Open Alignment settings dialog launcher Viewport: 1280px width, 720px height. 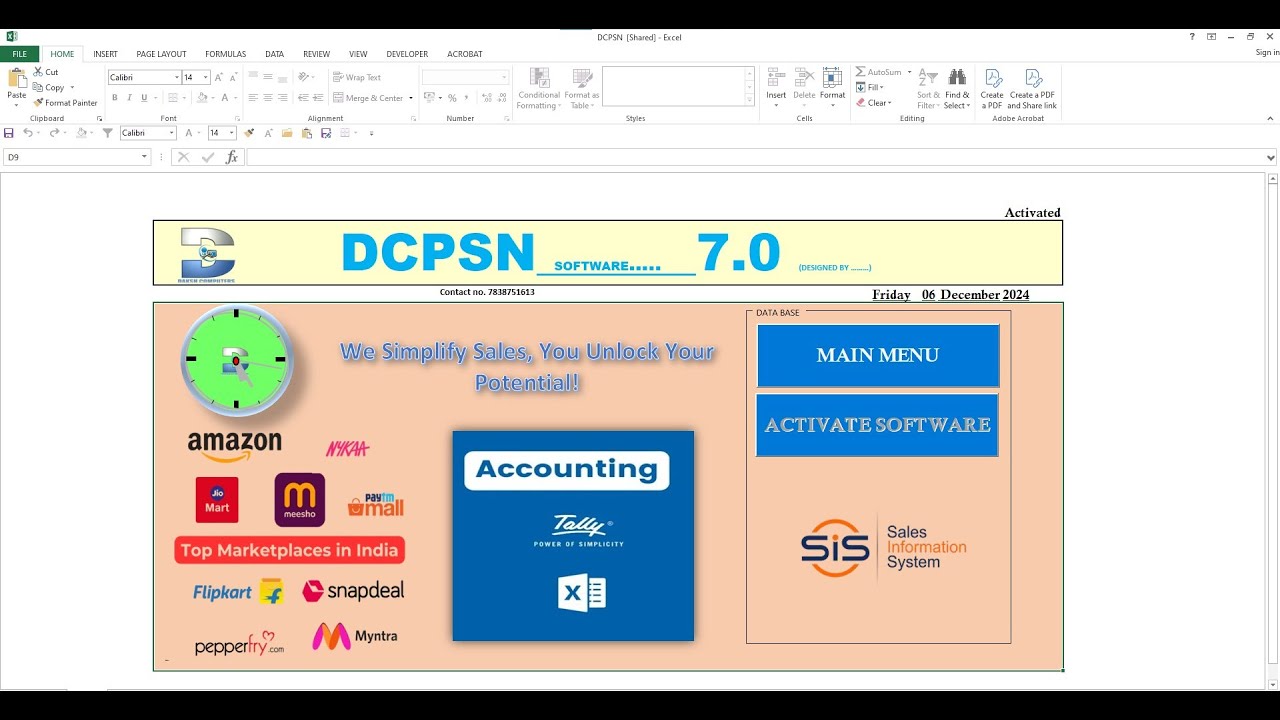413,118
